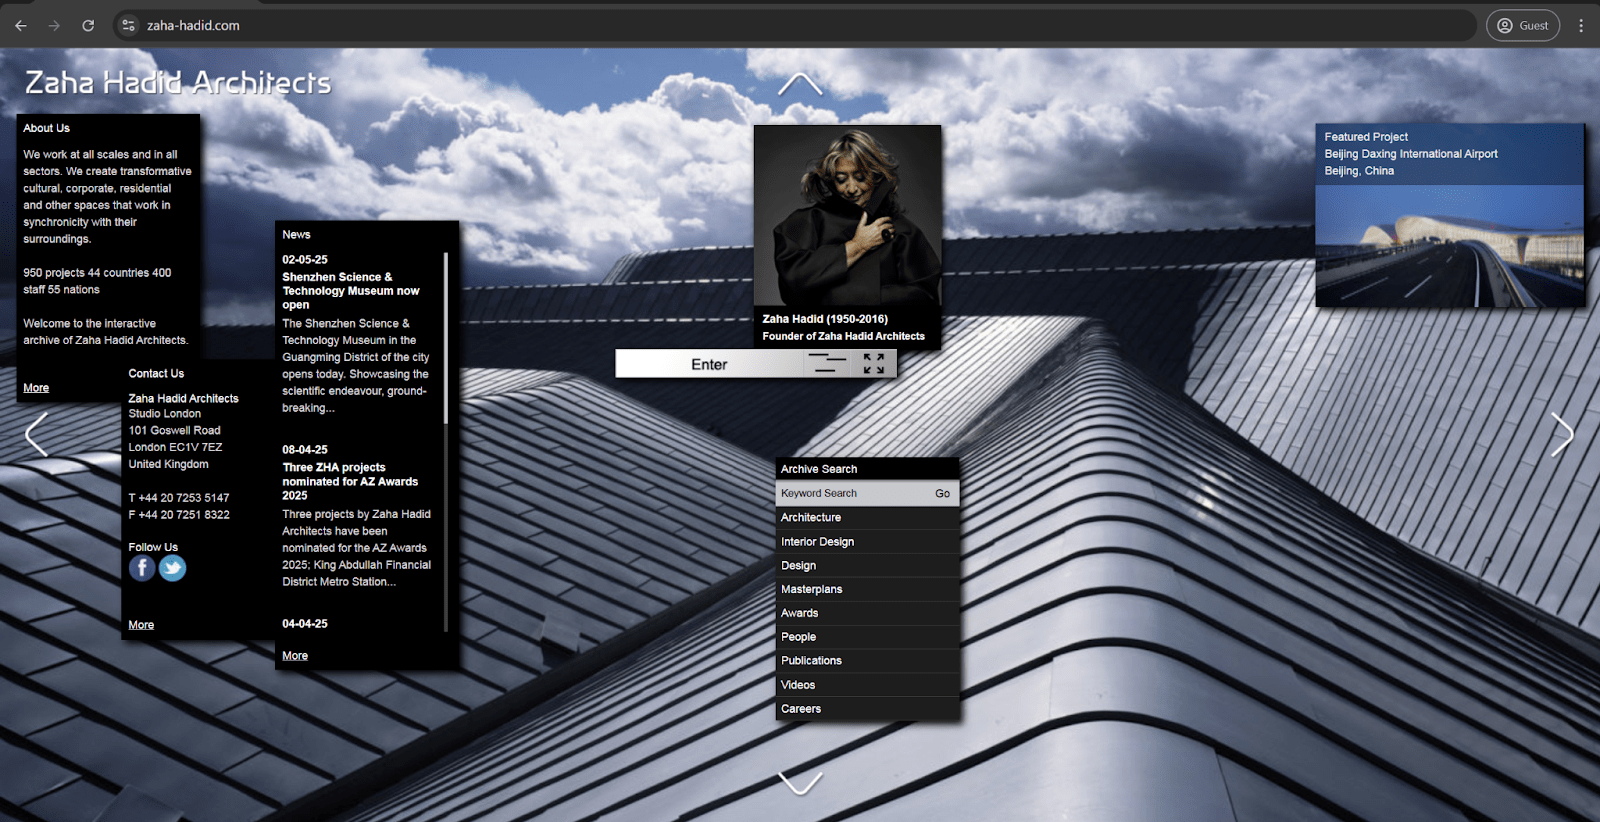
Task: Open Publications in the Archive Search list
Action: (867, 661)
